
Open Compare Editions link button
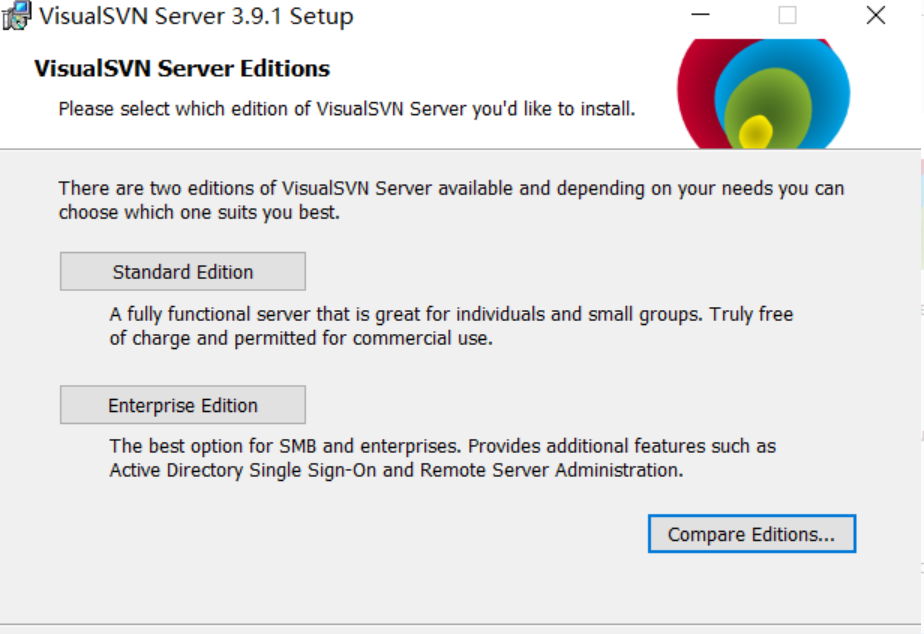pyautogui.click(x=752, y=534)
